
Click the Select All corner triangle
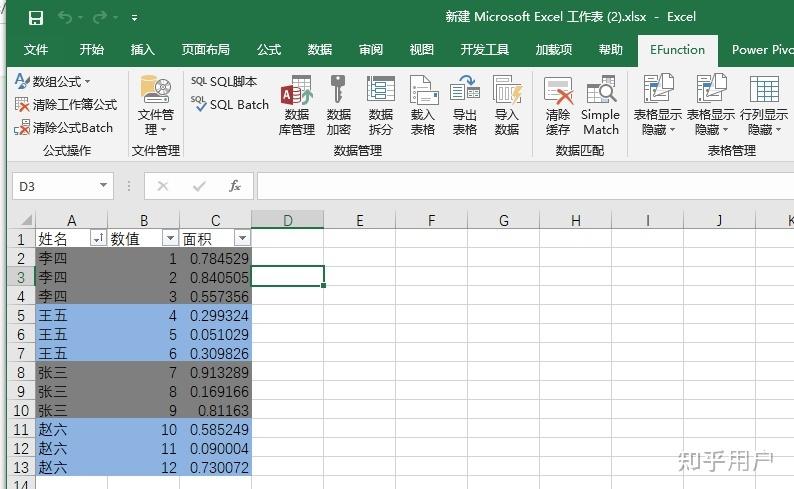click(26, 220)
